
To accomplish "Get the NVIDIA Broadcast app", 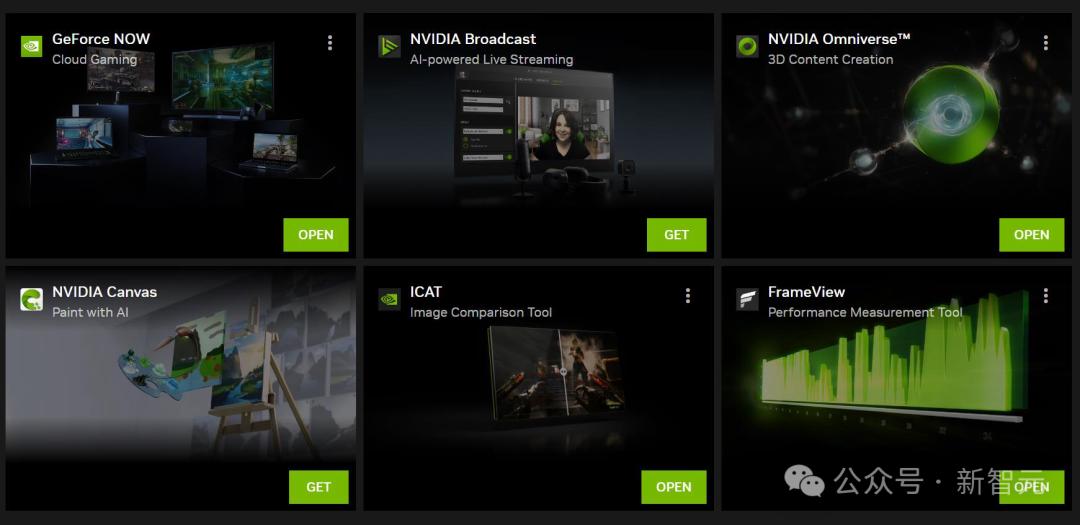I will [x=676, y=235].
